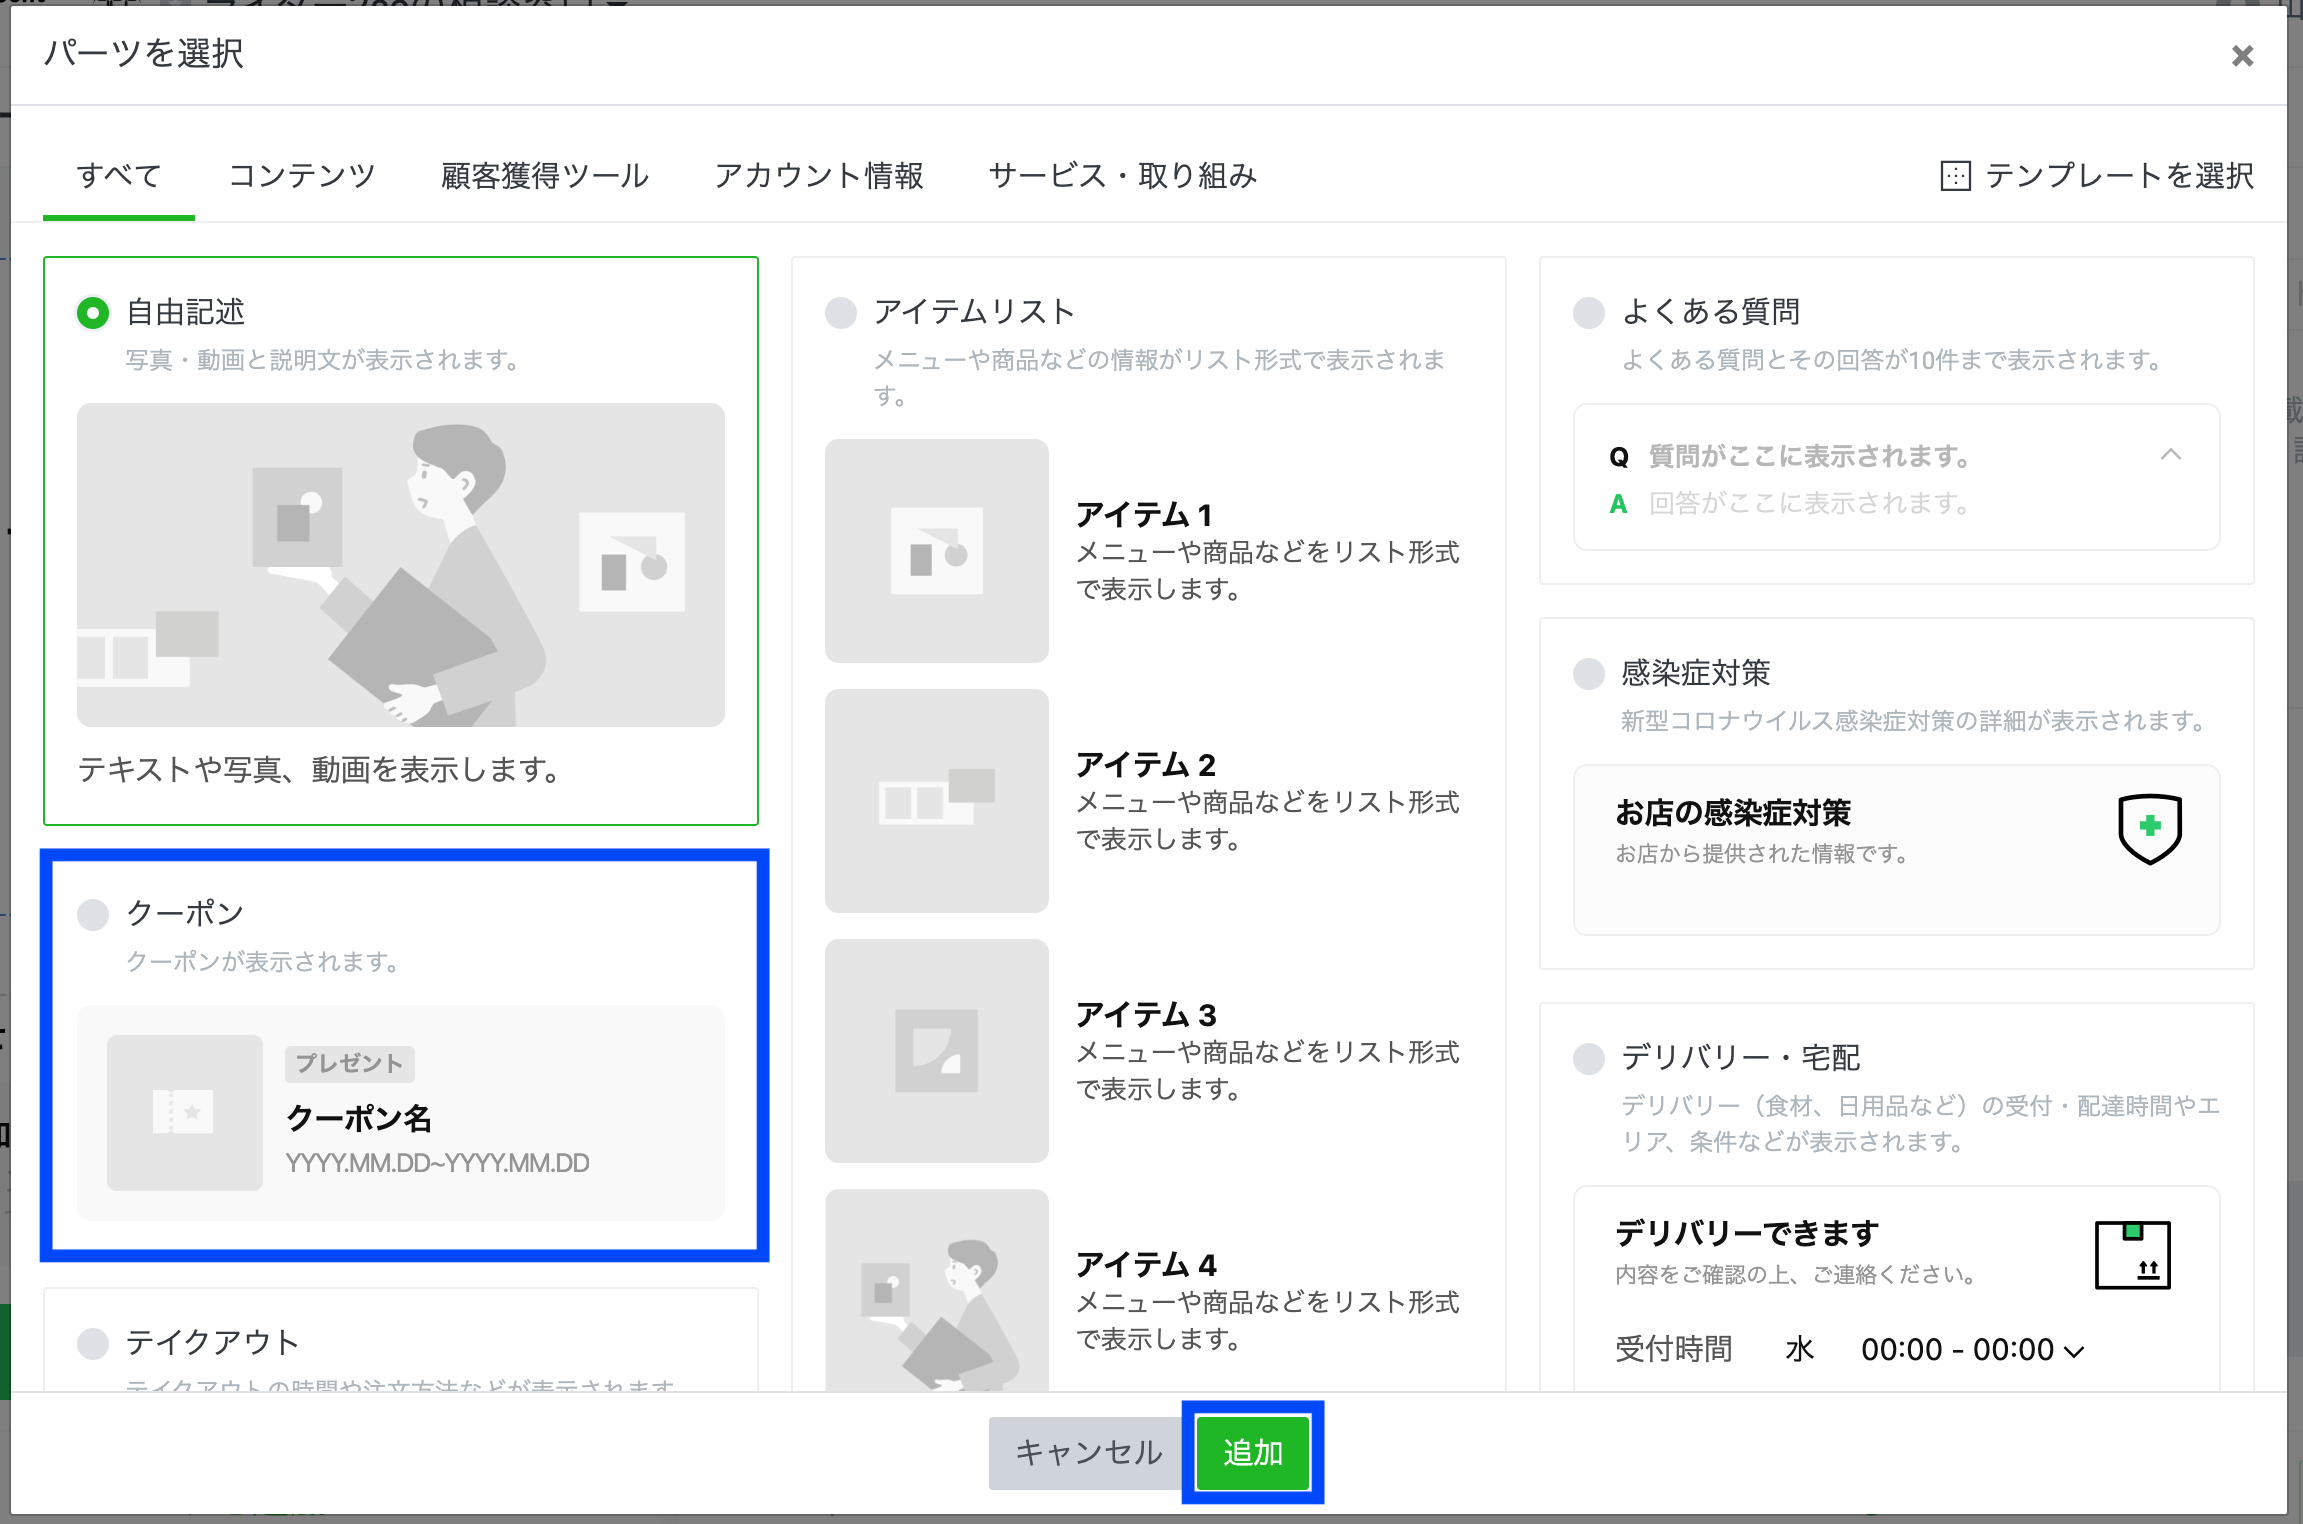Click the 自由記述 illustration preview
2303x1524 pixels.
400,565
